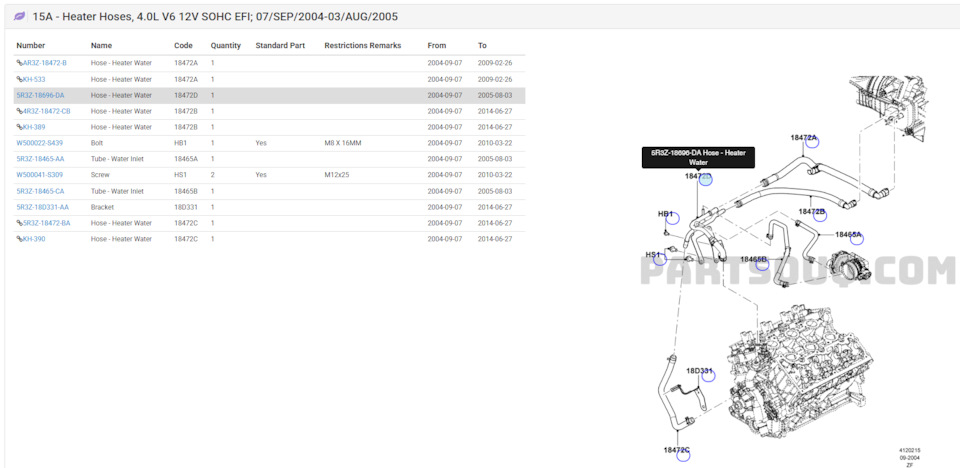
Task: Open the 5R3Z-18465-AA tube part link
Action: click(x=40, y=159)
